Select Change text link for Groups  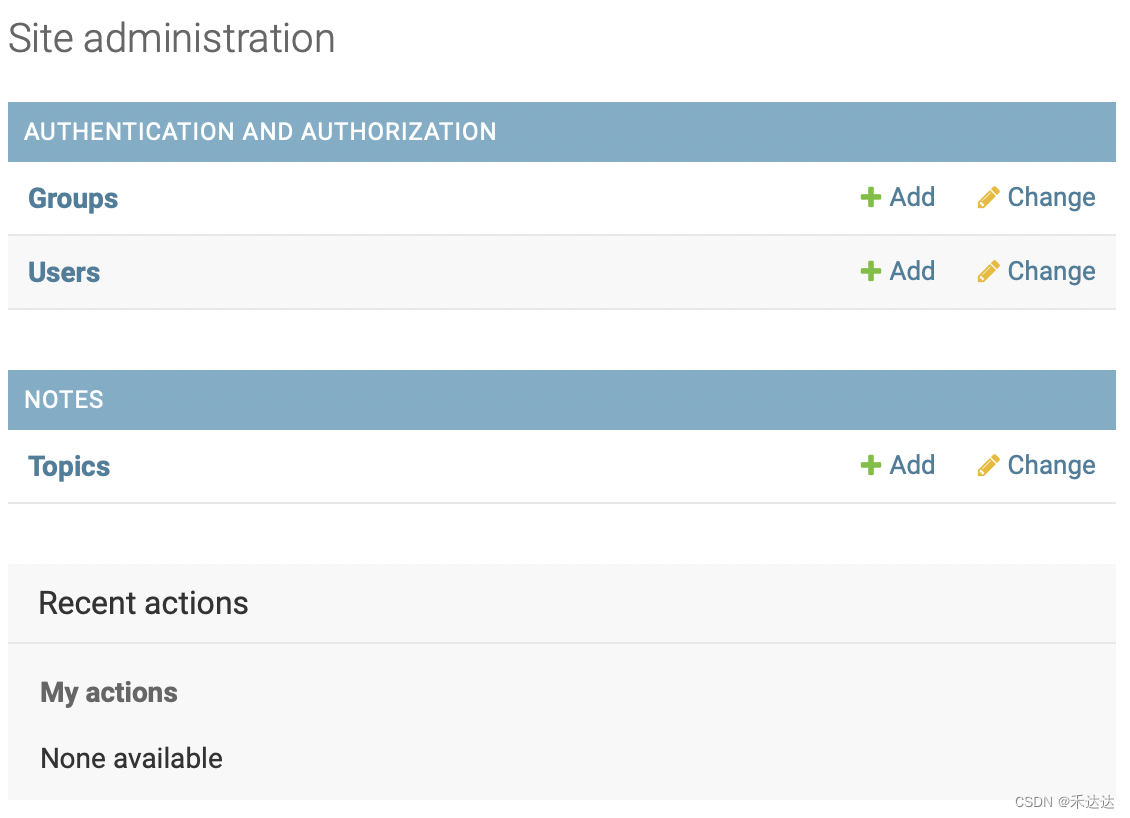pyautogui.click(x=1051, y=197)
